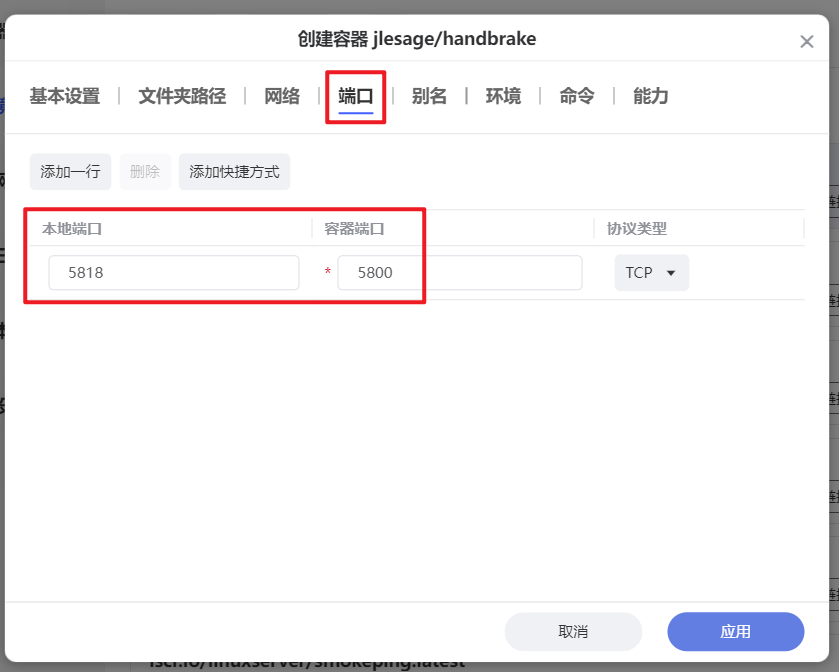Click the 添加一行 button
839x672 pixels.
pyautogui.click(x=70, y=172)
